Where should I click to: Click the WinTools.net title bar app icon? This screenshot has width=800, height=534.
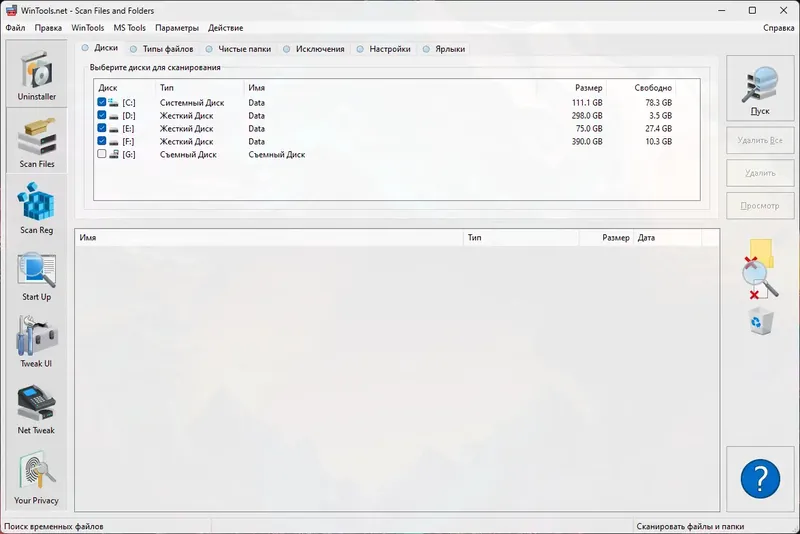point(11,10)
